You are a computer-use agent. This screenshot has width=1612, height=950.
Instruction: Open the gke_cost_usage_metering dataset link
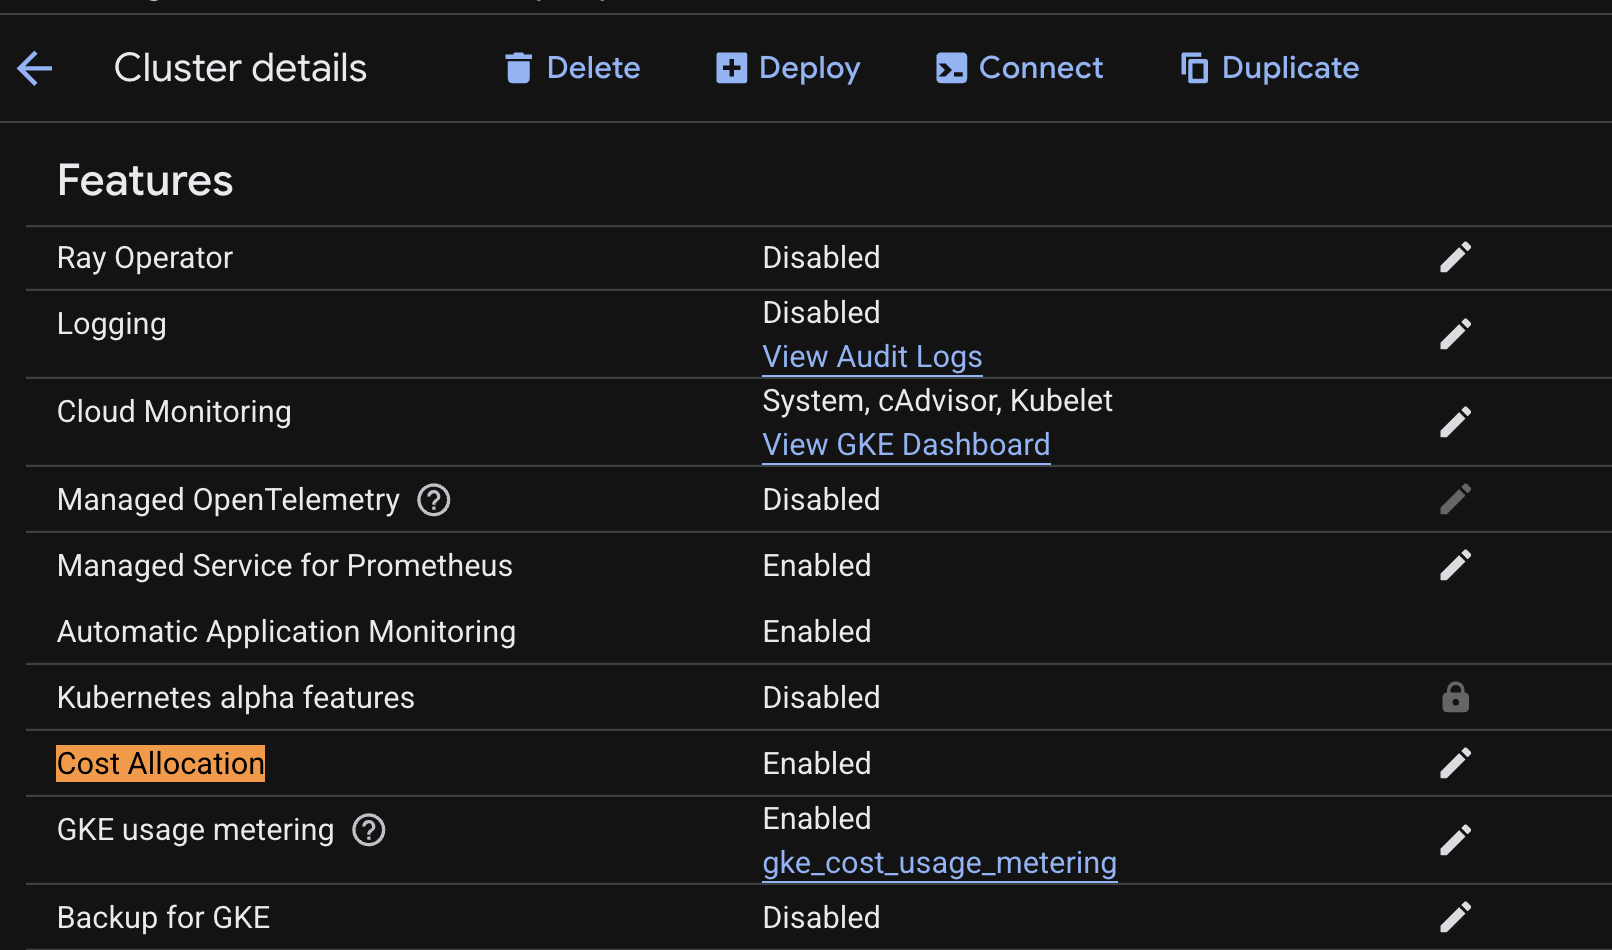[939, 863]
